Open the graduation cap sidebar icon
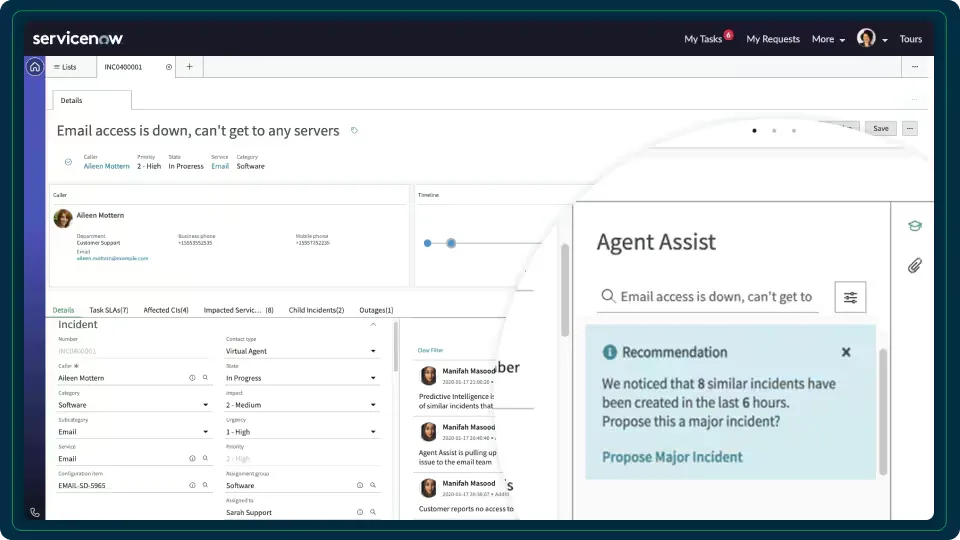 tap(915, 226)
